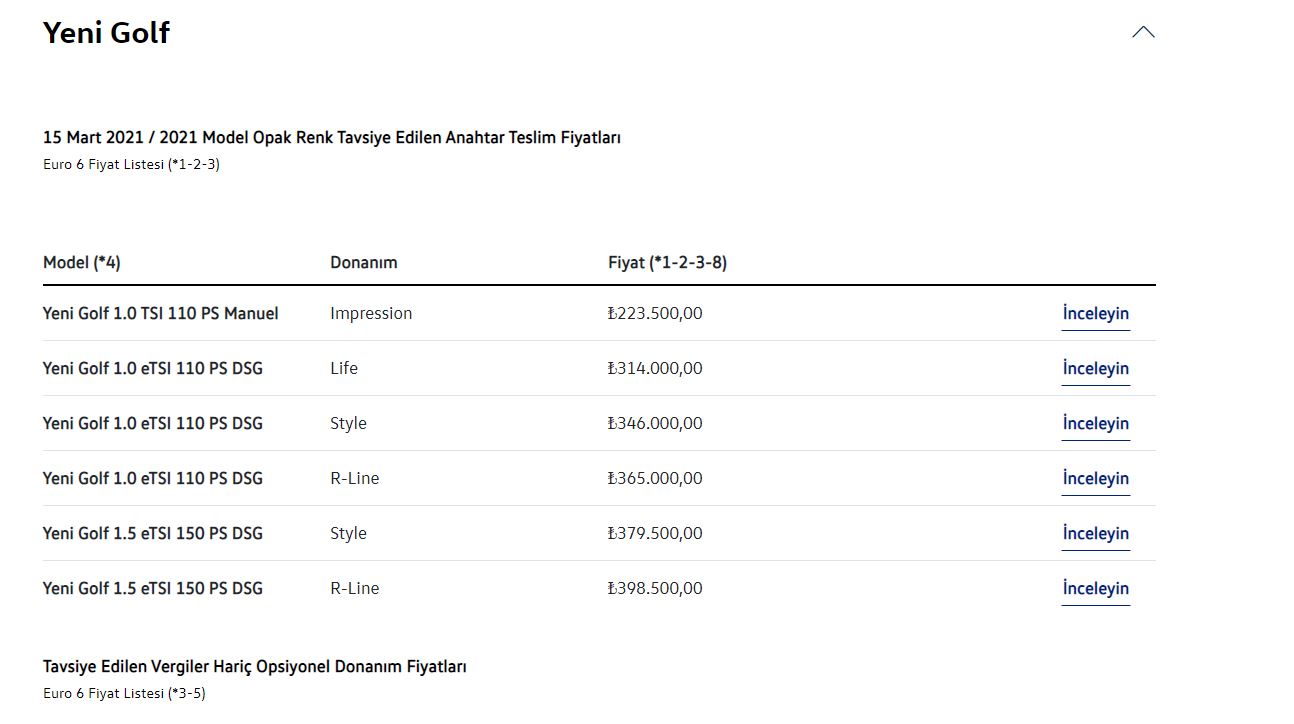Click Yeni Golf 1.0 TSI 110 PS Manuel

161,313
